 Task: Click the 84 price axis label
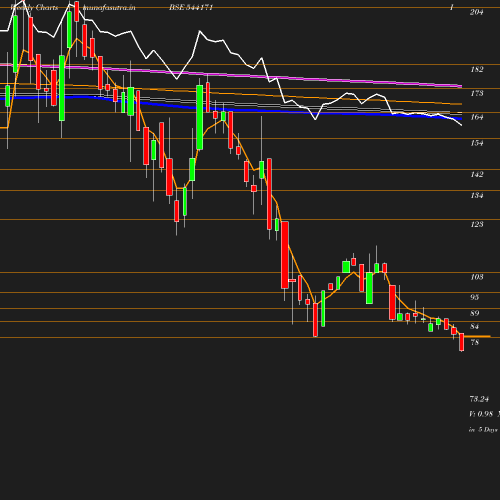(x=475, y=326)
